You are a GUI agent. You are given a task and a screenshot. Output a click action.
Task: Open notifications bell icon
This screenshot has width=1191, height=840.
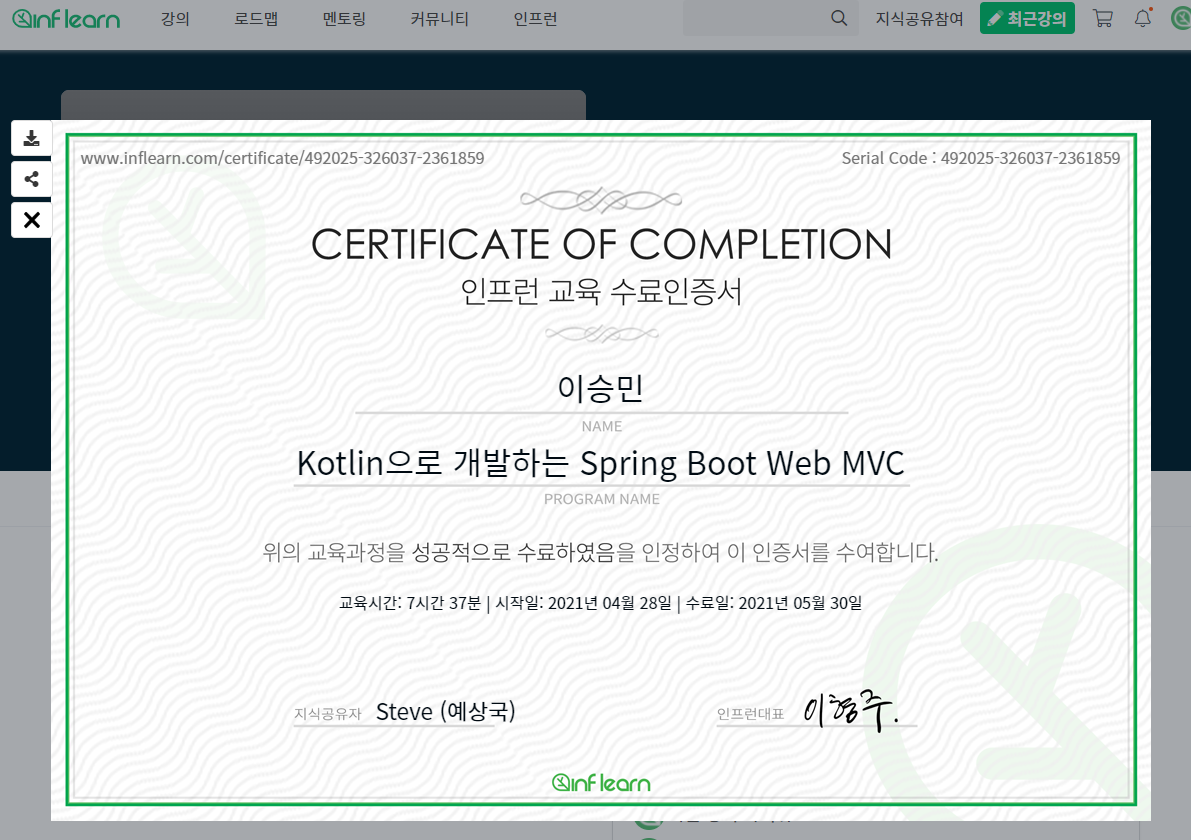click(x=1143, y=18)
